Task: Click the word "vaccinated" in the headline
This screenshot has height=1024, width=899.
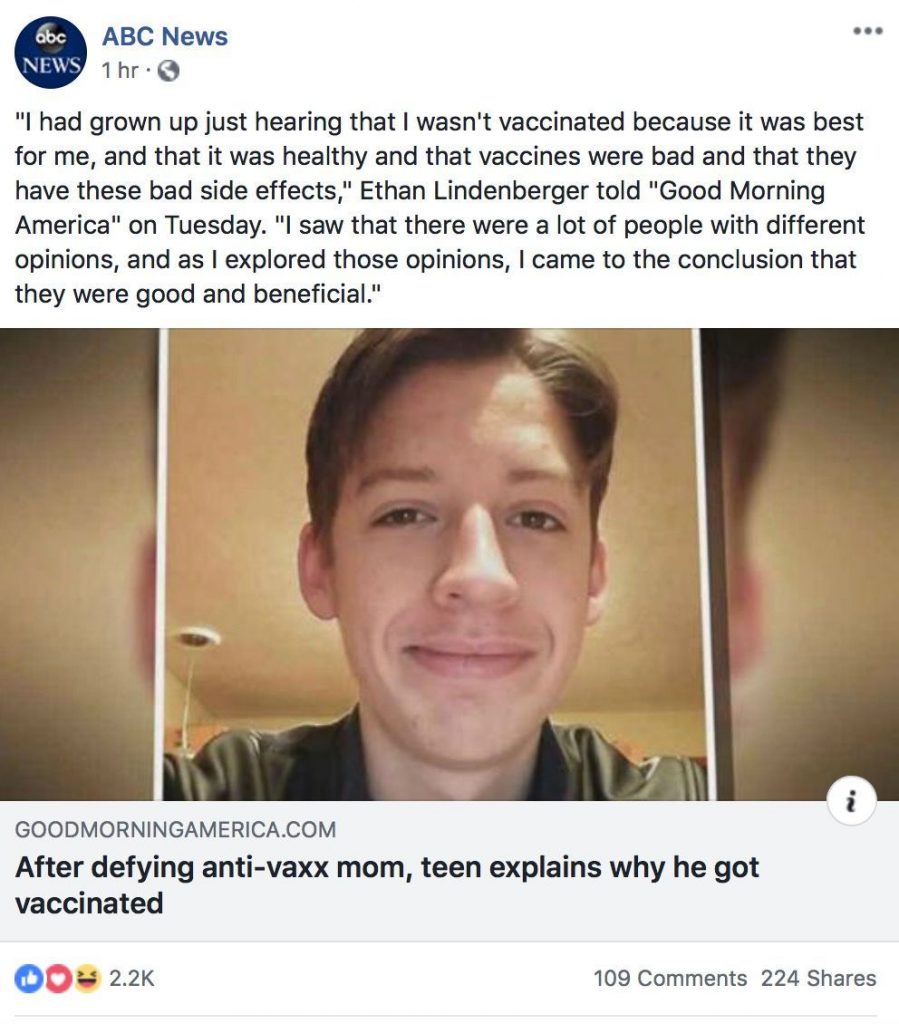Action: point(89,903)
